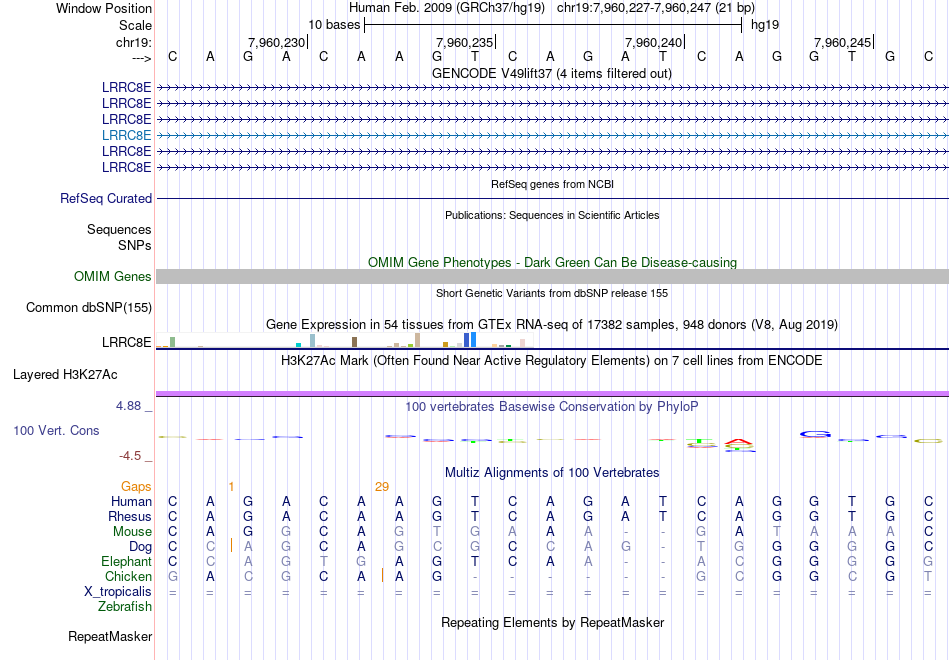Screen dimensions: 950x660
Task: Click the light-blue LRRC8E intron arrow line
Action: point(553,135)
